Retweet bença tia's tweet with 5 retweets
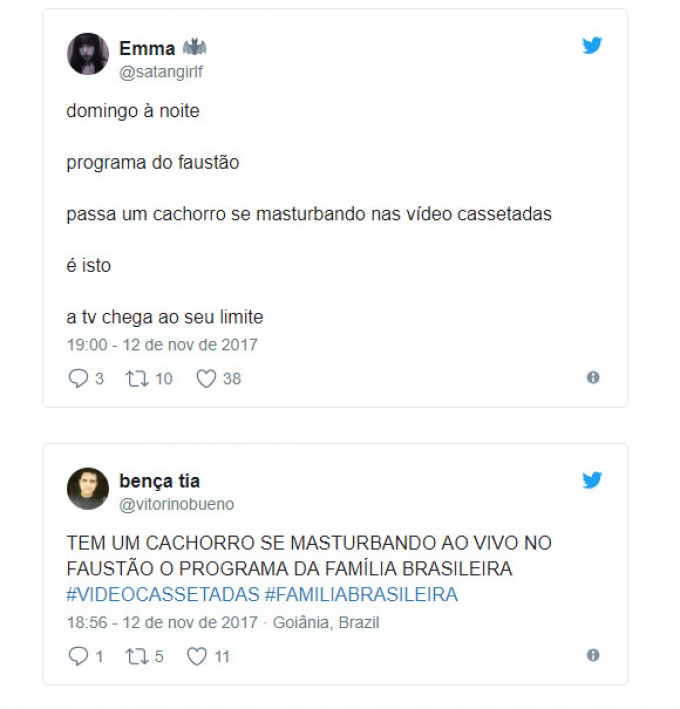The height and width of the screenshot is (709, 680). pos(137,656)
